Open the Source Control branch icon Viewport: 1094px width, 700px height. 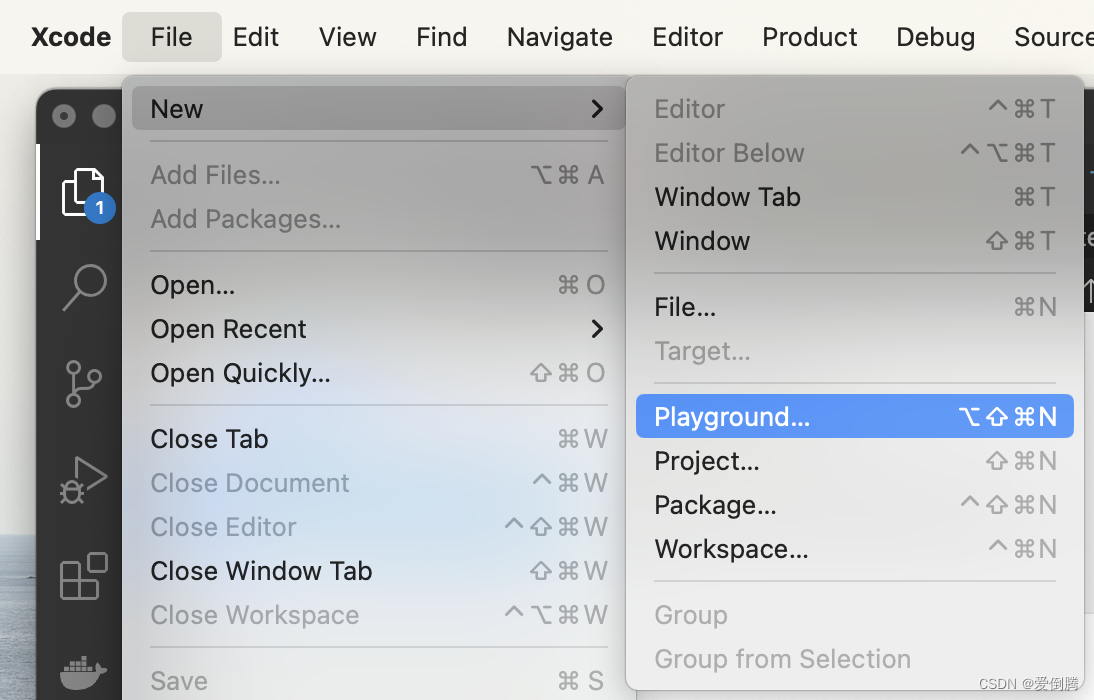coord(83,384)
